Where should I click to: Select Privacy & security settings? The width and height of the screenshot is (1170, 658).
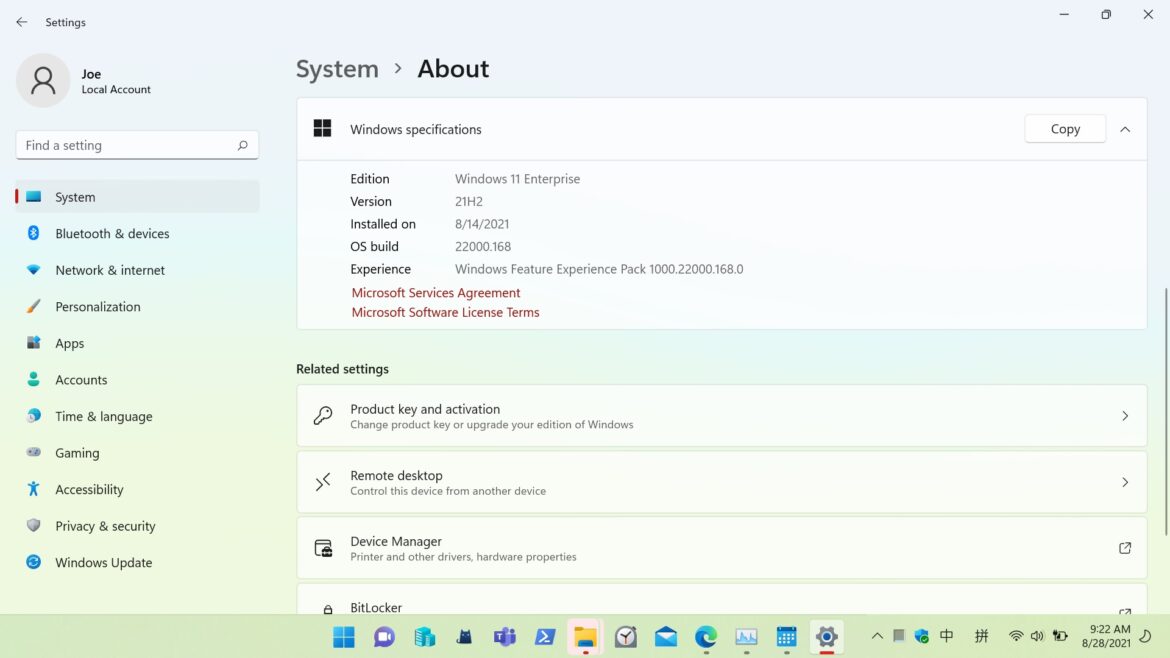[105, 526]
